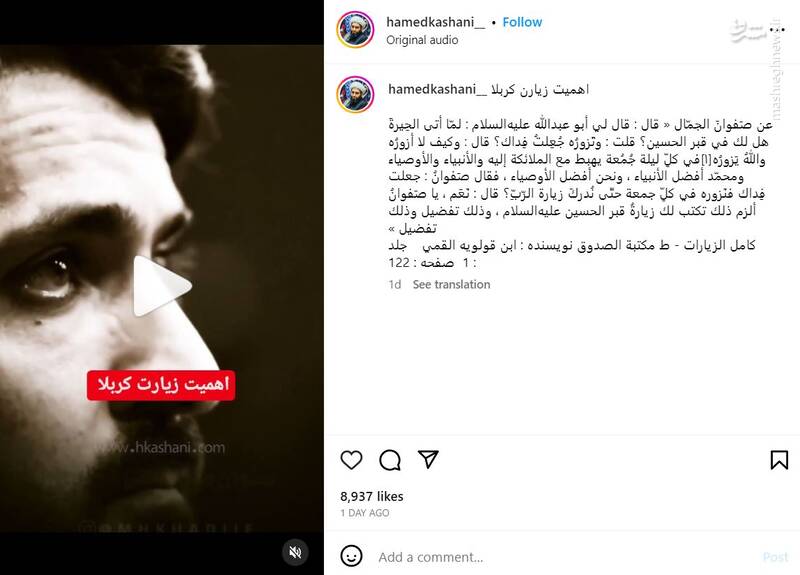Click the caption's profile avatar
The image size is (800, 575).
point(355,94)
